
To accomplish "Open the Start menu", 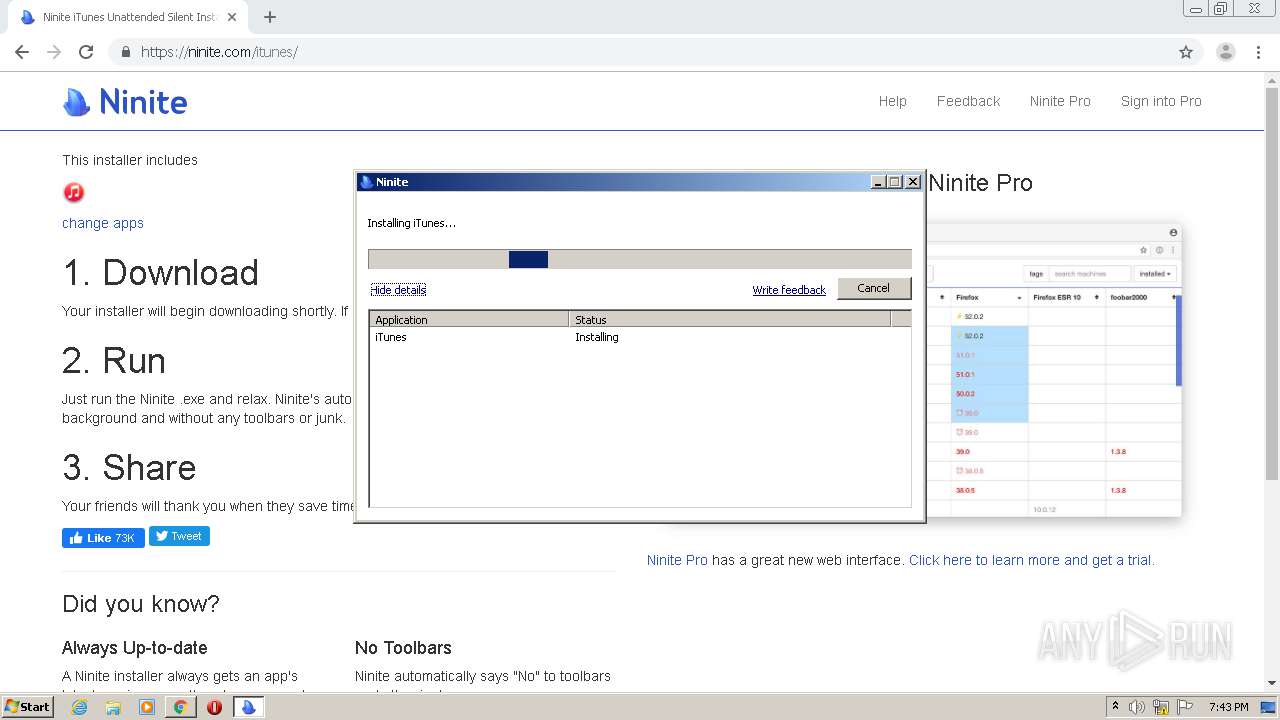I will [27, 707].
